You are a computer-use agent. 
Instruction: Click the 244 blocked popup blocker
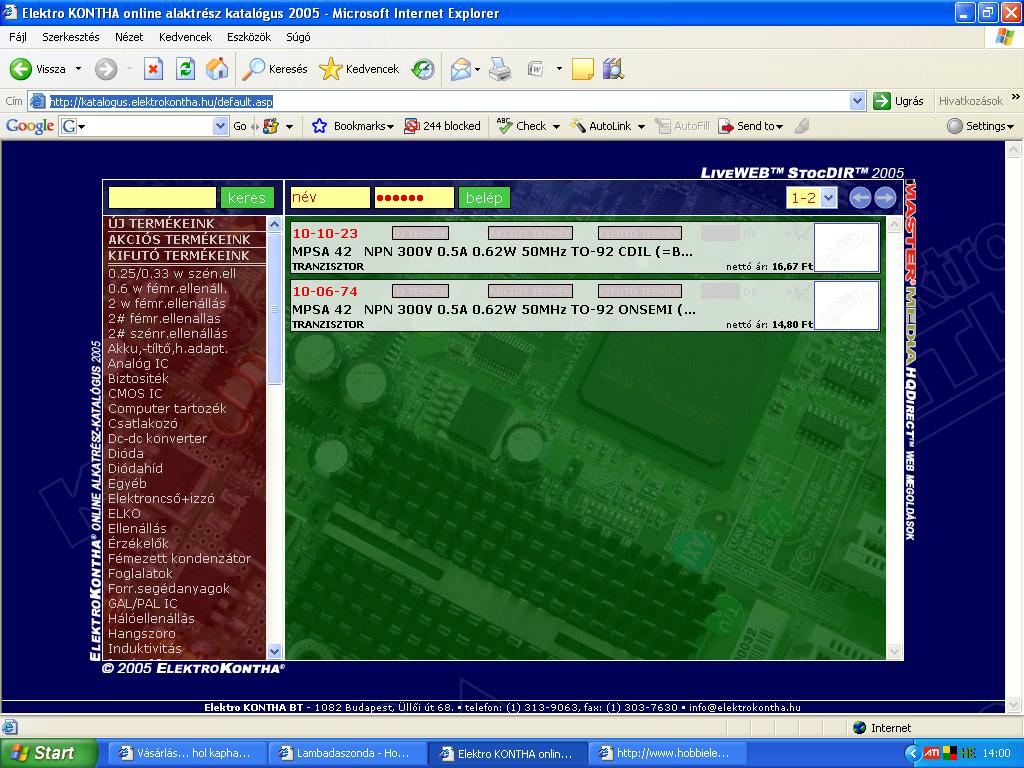click(x=442, y=126)
